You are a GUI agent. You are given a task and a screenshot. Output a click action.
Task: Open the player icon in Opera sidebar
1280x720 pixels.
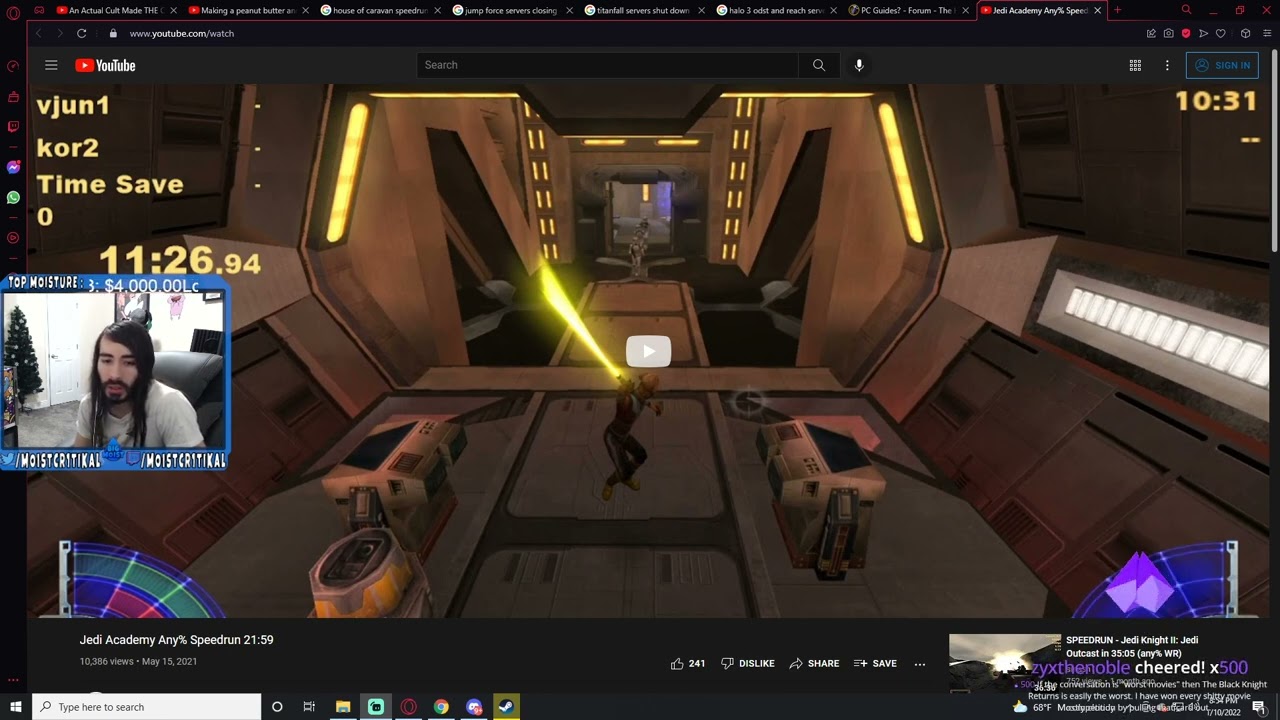(x=13, y=238)
